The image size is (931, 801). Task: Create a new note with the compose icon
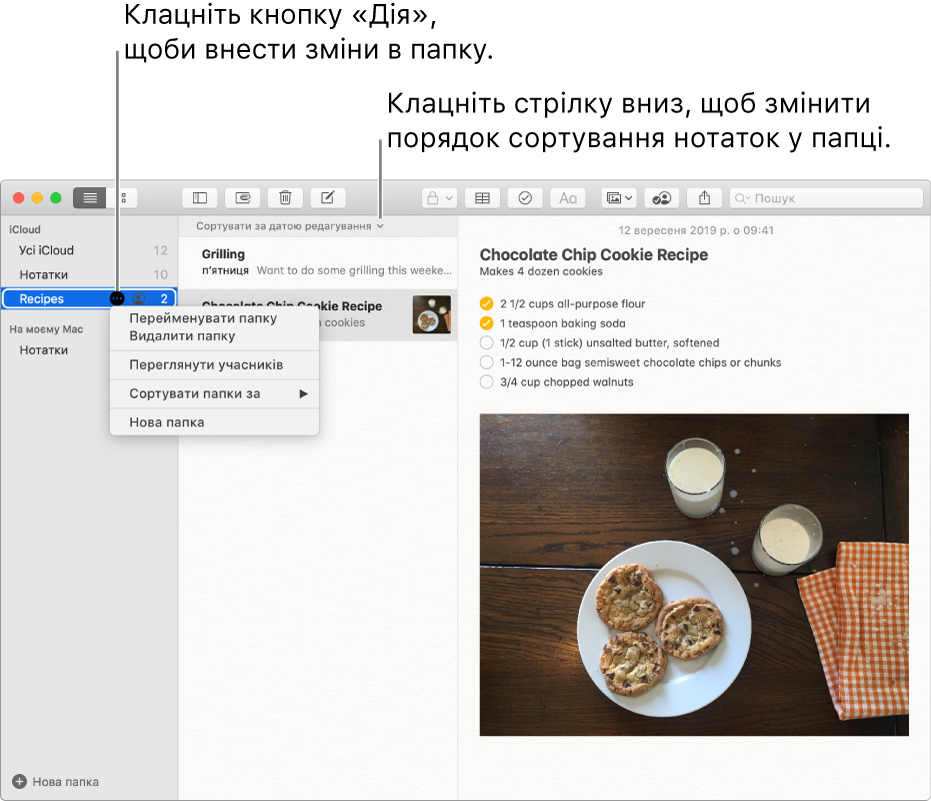click(x=327, y=197)
